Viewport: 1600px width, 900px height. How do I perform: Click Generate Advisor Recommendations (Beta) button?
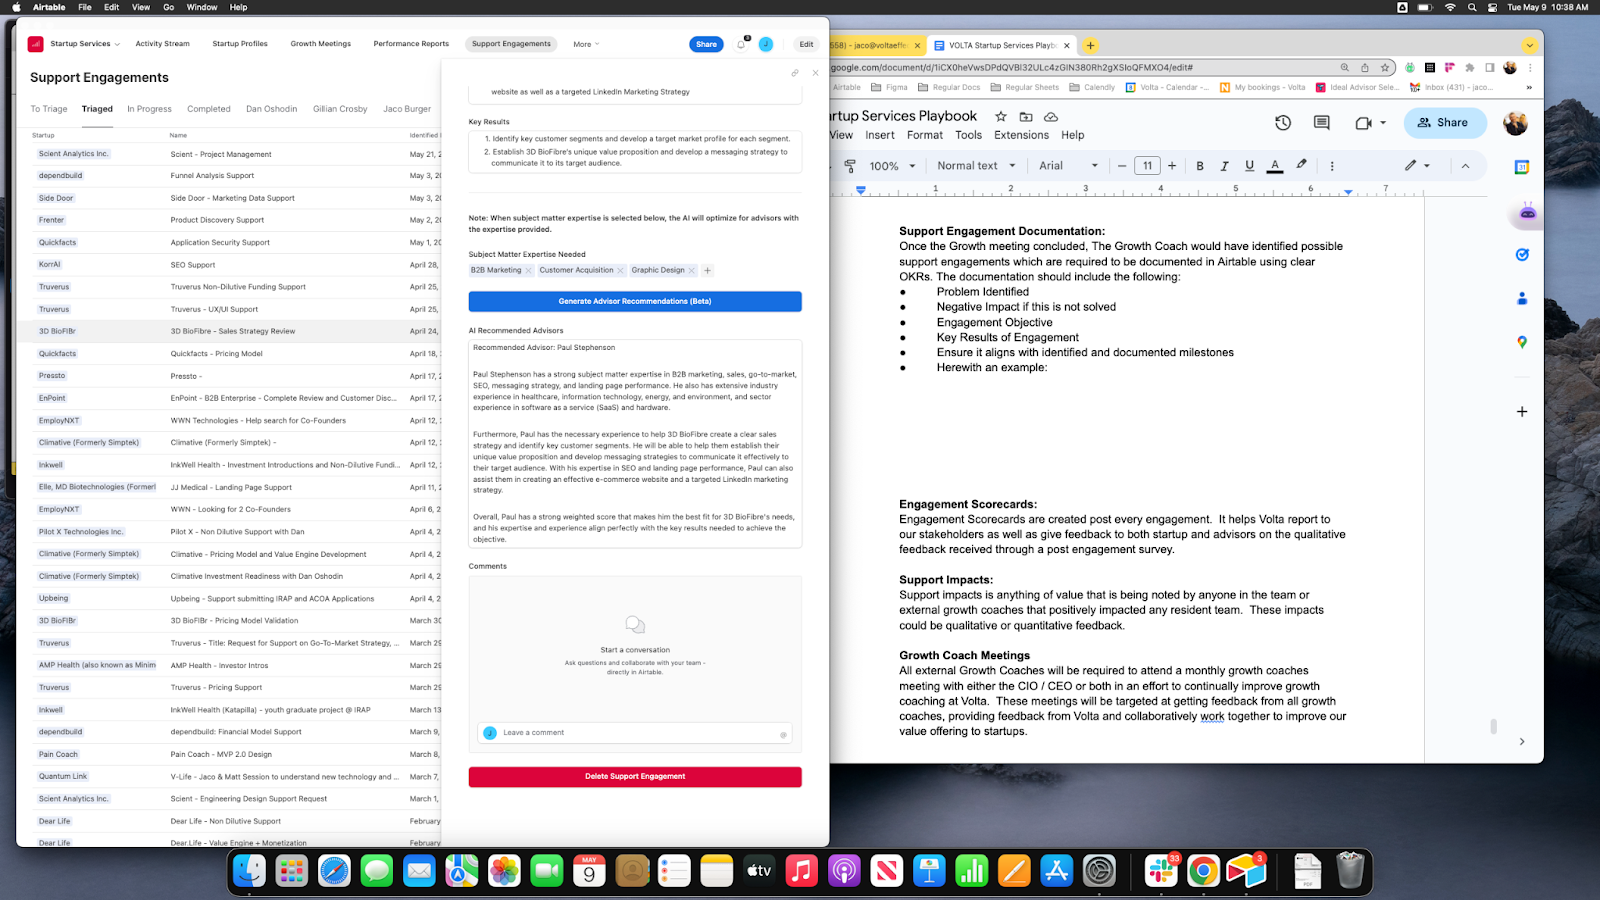(635, 301)
